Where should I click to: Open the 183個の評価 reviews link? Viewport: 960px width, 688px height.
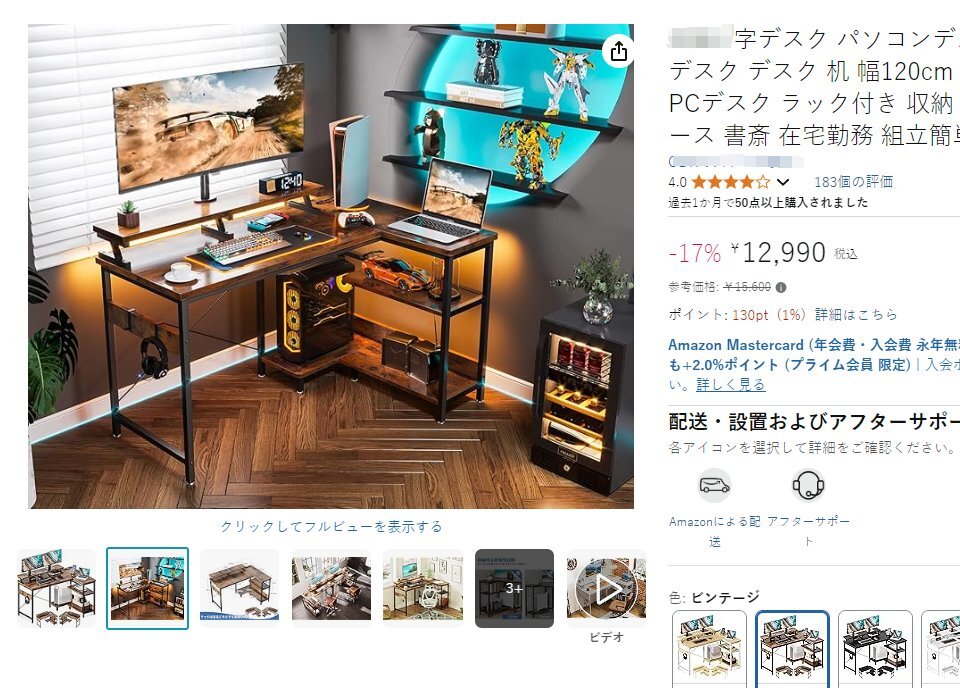[853, 182]
